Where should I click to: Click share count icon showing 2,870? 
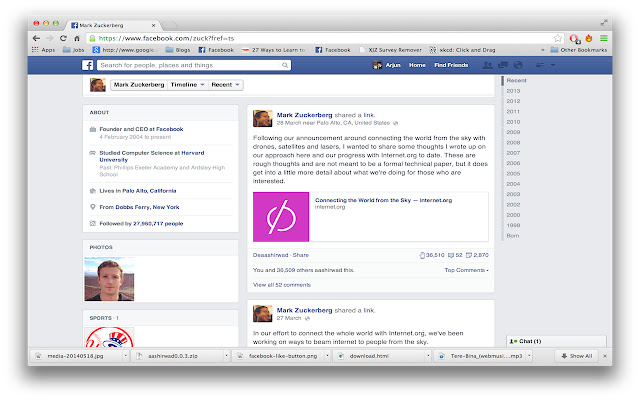[469, 255]
